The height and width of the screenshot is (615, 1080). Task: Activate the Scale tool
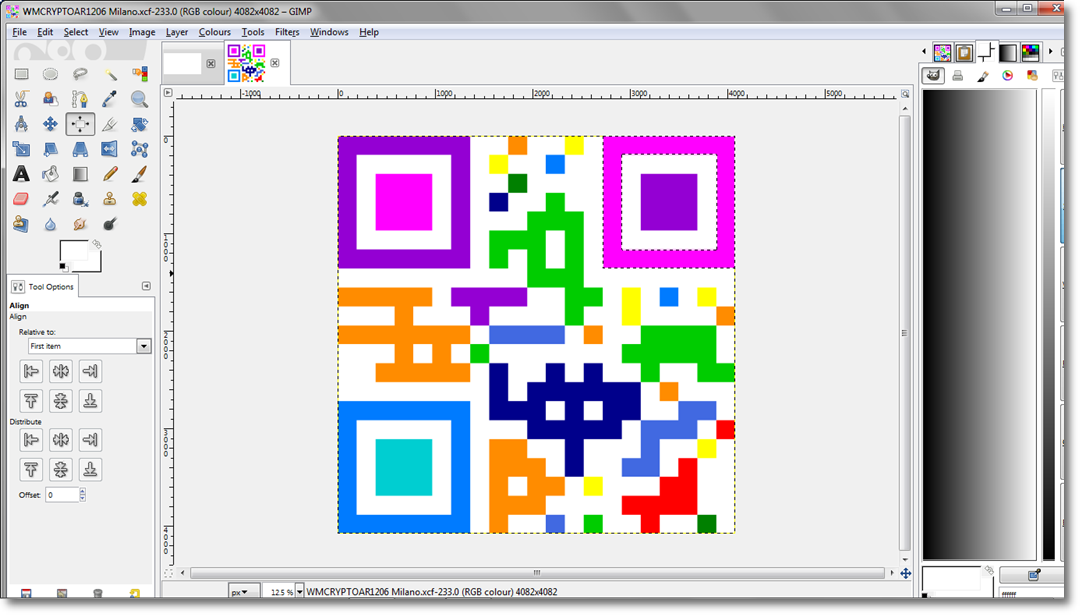[x=21, y=149]
